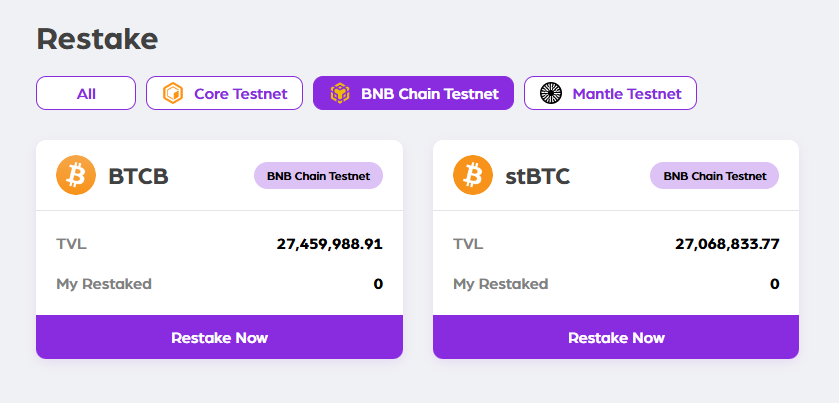Viewport: 839px width, 403px height.
Task: Click the Restake page heading
Action: tap(97, 39)
